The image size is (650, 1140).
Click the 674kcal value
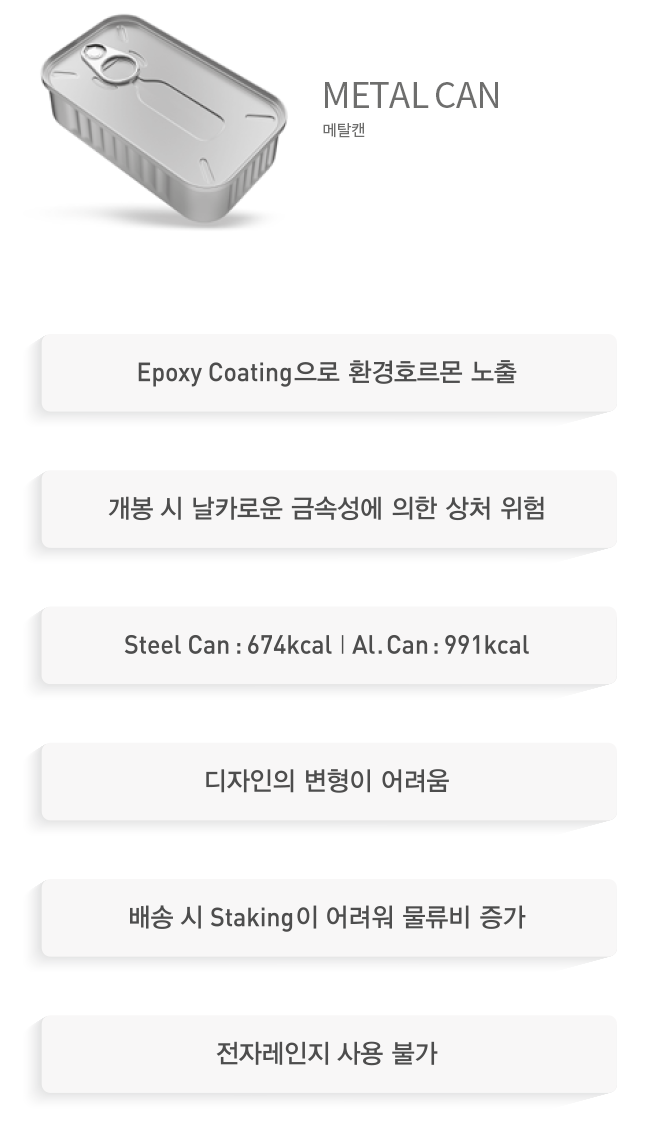tap(288, 645)
